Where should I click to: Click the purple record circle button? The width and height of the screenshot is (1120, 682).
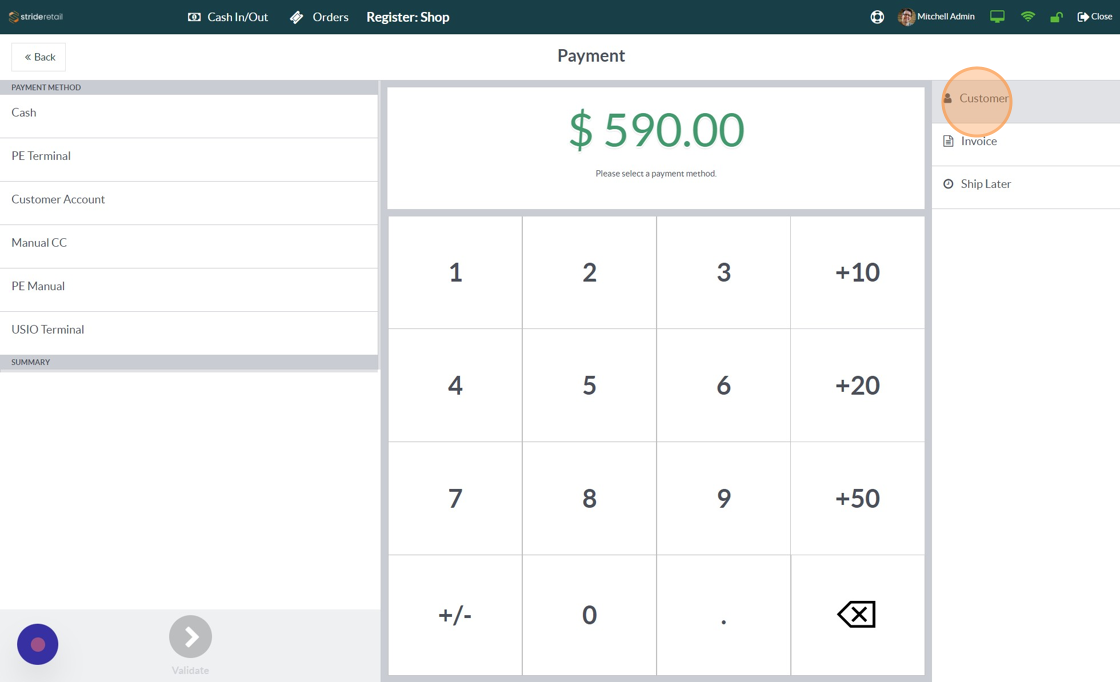pyautogui.click(x=38, y=644)
